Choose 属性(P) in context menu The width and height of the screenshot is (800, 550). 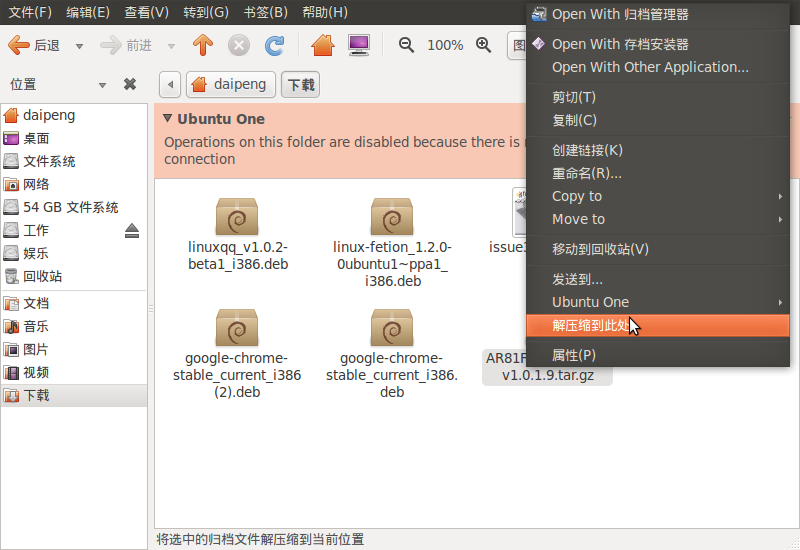click(658, 355)
